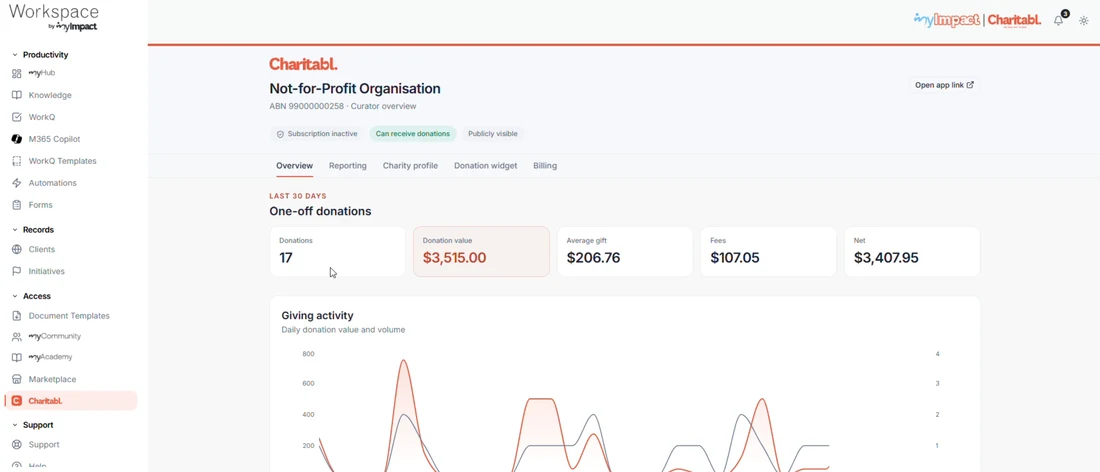Click the Giving activity heading
The height and width of the screenshot is (472, 1100).
(x=317, y=316)
